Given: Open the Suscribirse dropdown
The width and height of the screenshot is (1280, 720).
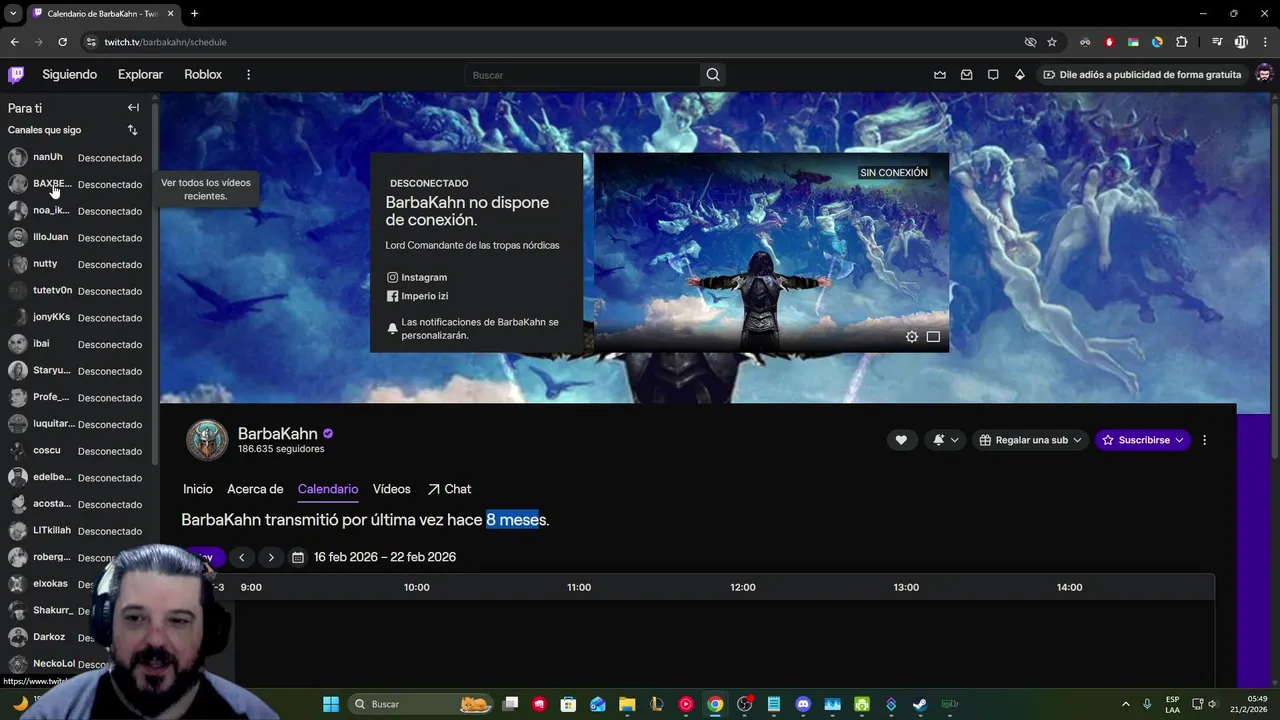Looking at the screenshot, I should (x=1143, y=440).
